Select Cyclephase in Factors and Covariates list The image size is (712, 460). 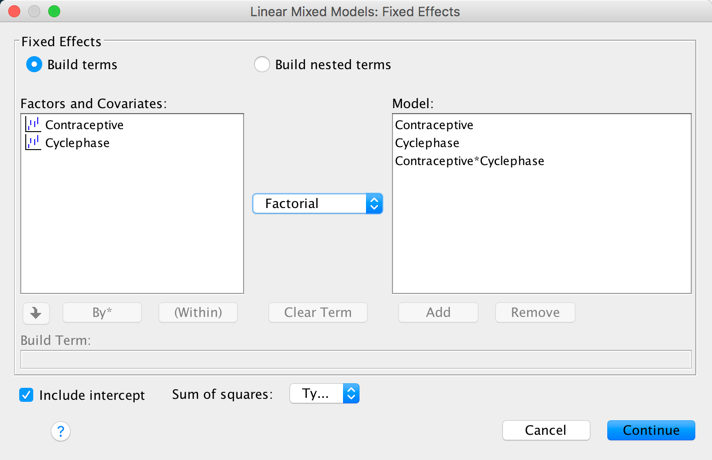pyautogui.click(x=77, y=143)
